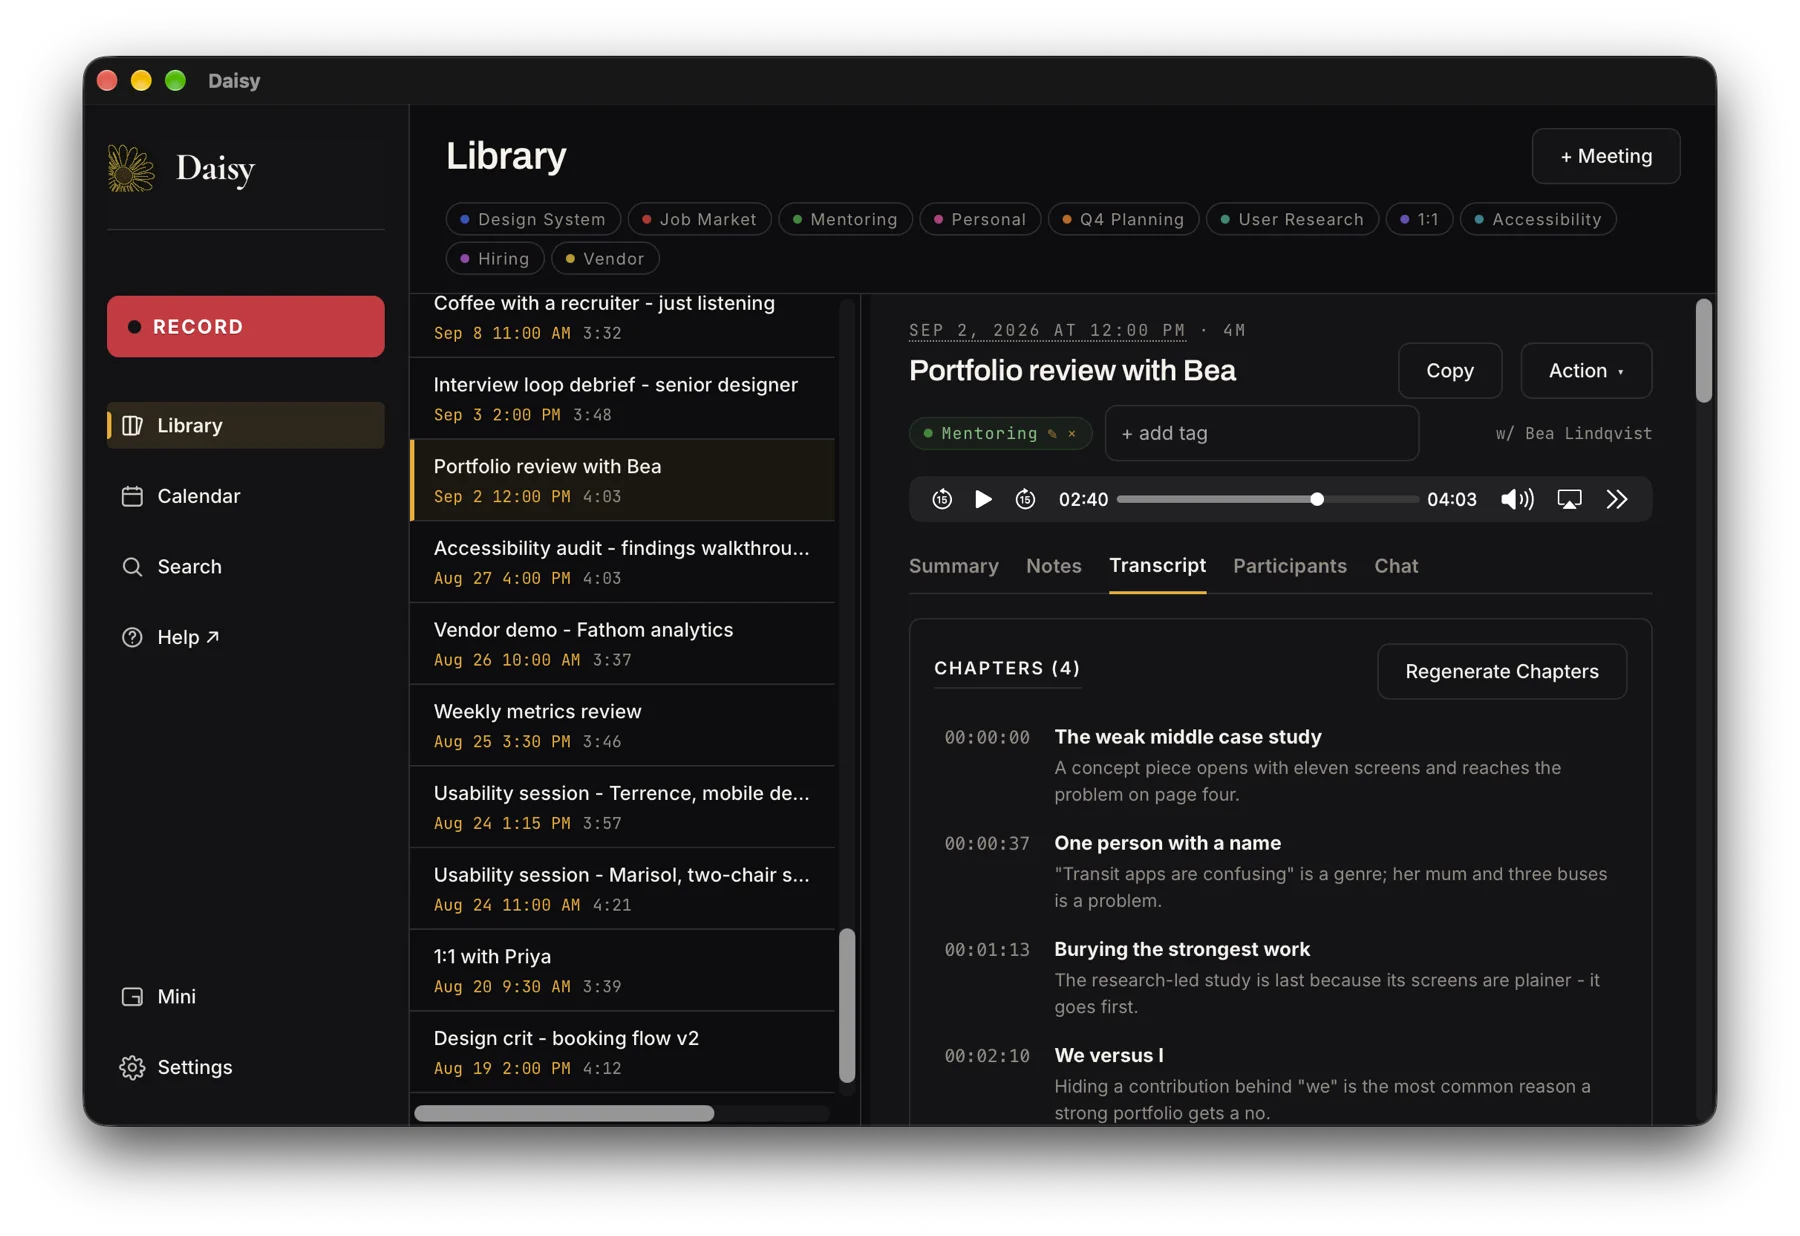Jump to chapter One person with a name
Viewport: 1800px width, 1236px height.
click(1280, 871)
